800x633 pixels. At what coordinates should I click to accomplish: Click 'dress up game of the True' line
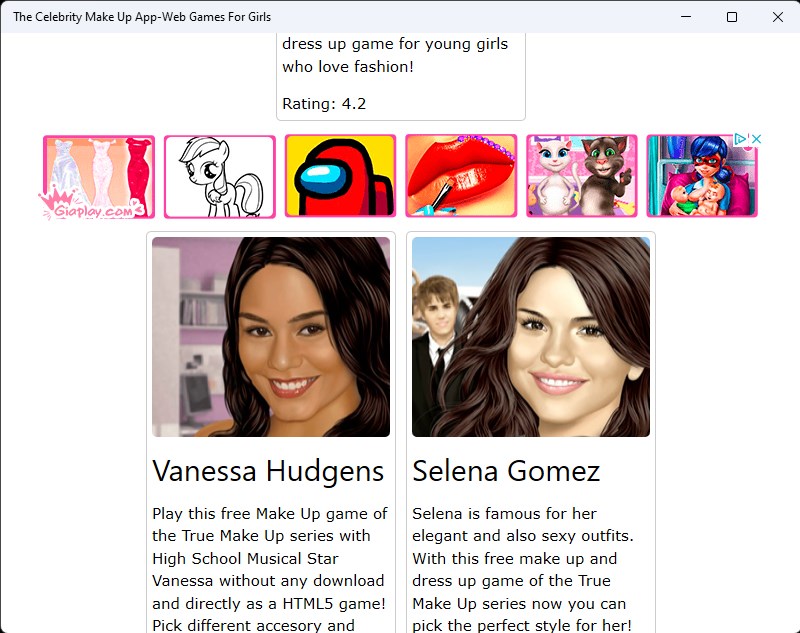(511, 581)
